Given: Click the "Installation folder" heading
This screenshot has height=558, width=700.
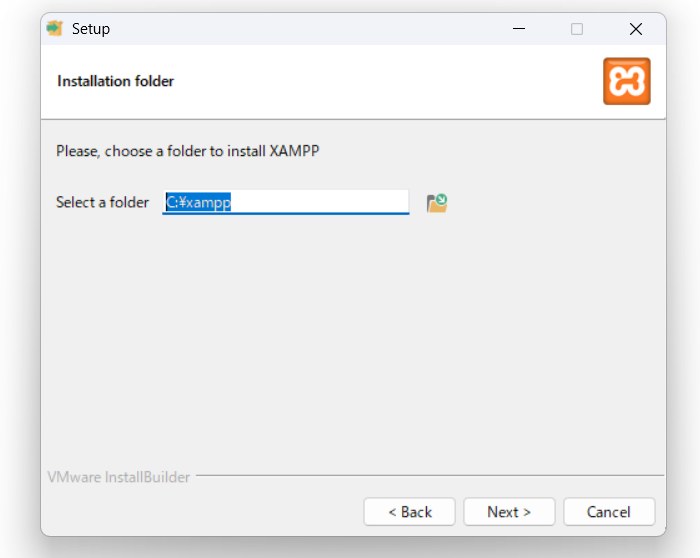Looking at the screenshot, I should click(115, 81).
